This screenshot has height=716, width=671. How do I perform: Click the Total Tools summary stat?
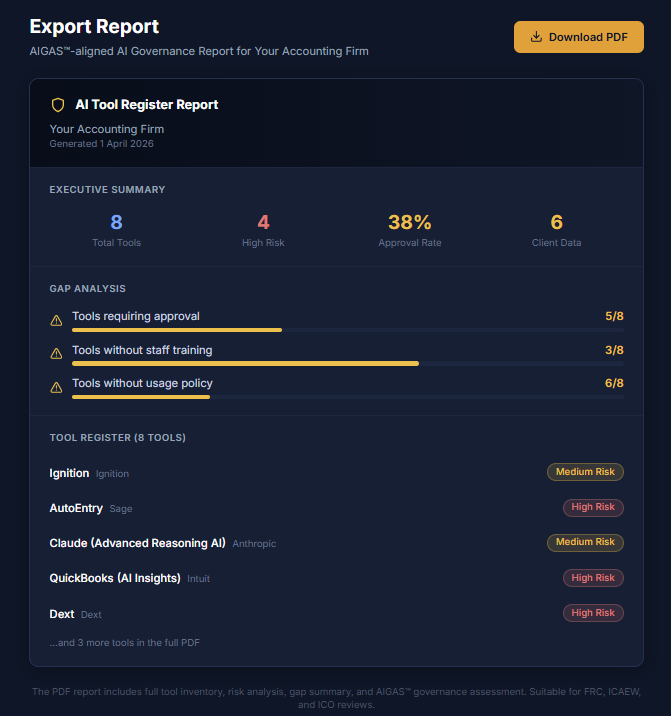click(x=116, y=229)
